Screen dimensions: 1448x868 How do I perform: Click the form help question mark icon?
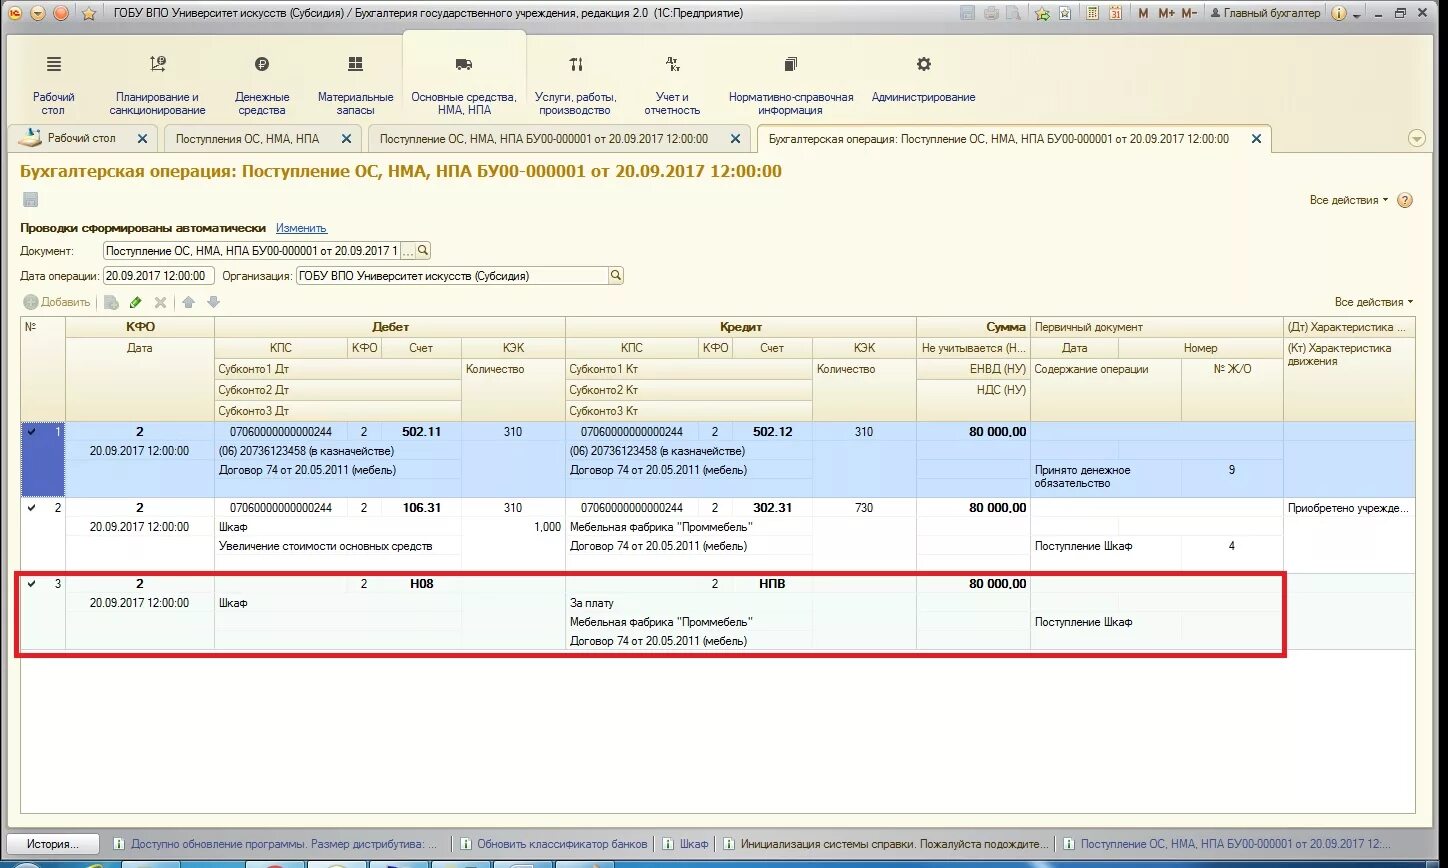1405,200
